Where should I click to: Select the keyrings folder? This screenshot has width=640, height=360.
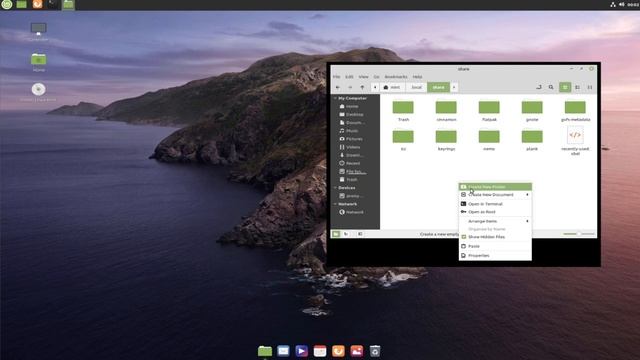[446, 140]
